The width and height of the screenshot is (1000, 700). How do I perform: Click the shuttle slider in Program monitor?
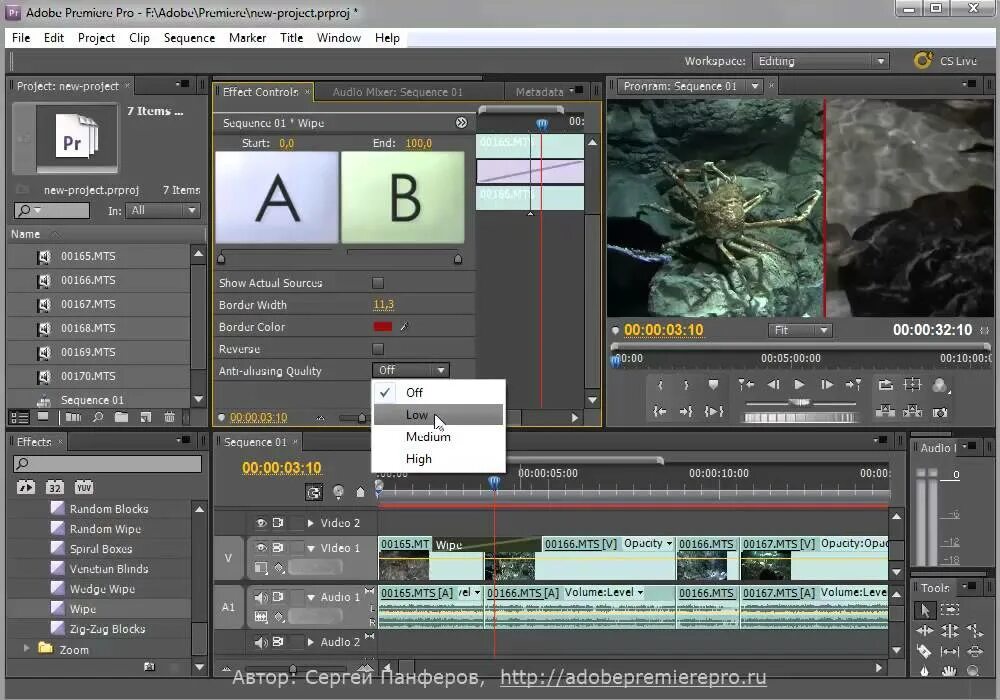[800, 402]
